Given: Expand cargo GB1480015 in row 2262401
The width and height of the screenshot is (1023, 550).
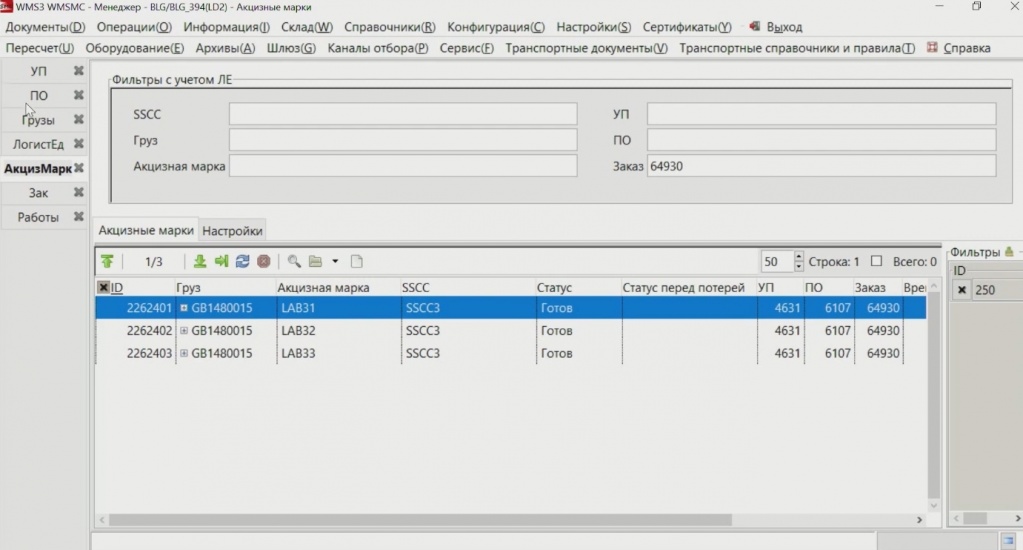Looking at the screenshot, I should pos(184,308).
